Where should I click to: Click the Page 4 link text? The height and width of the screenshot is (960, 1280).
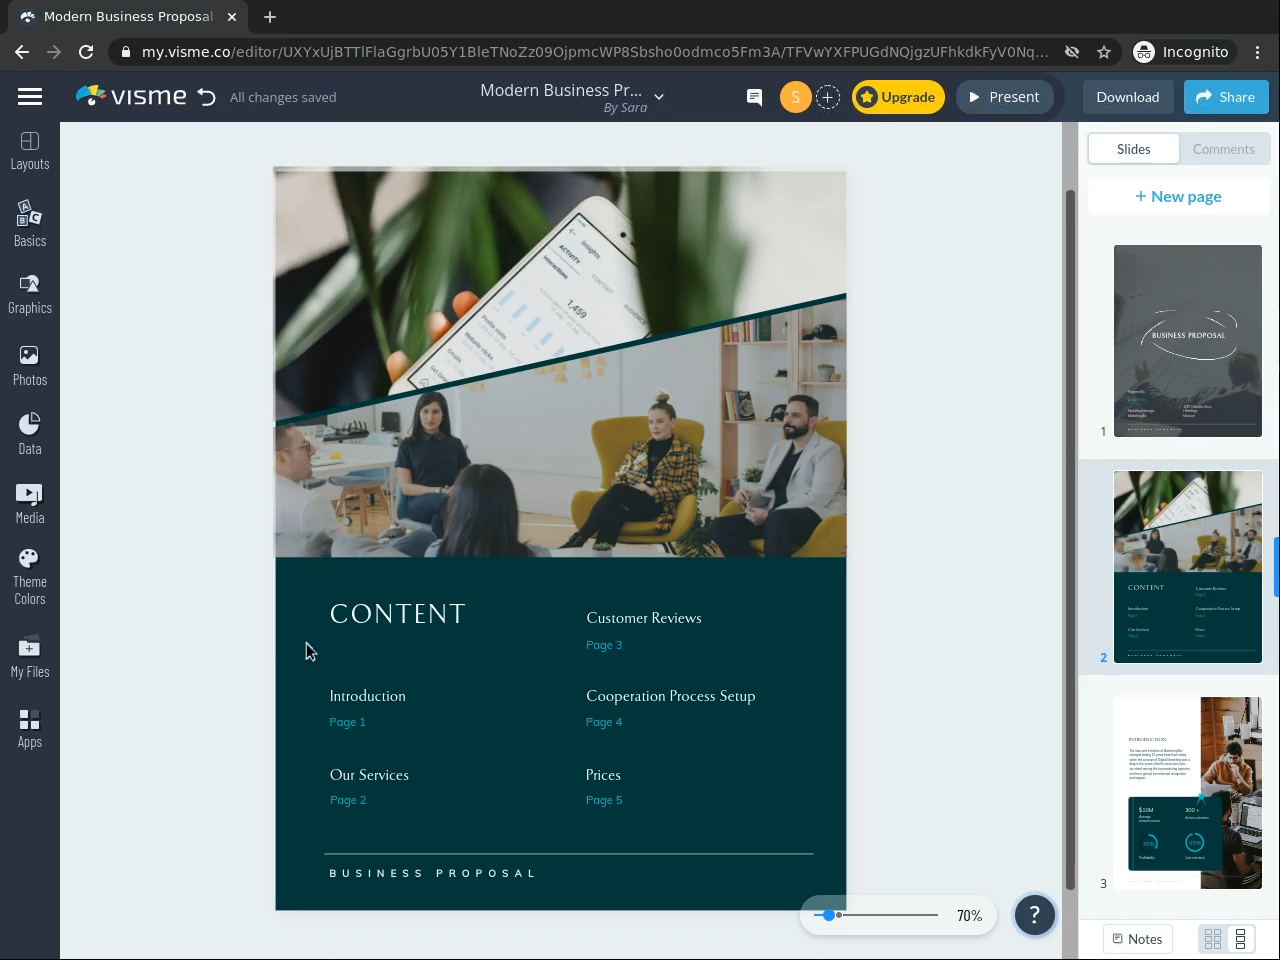[x=604, y=722]
